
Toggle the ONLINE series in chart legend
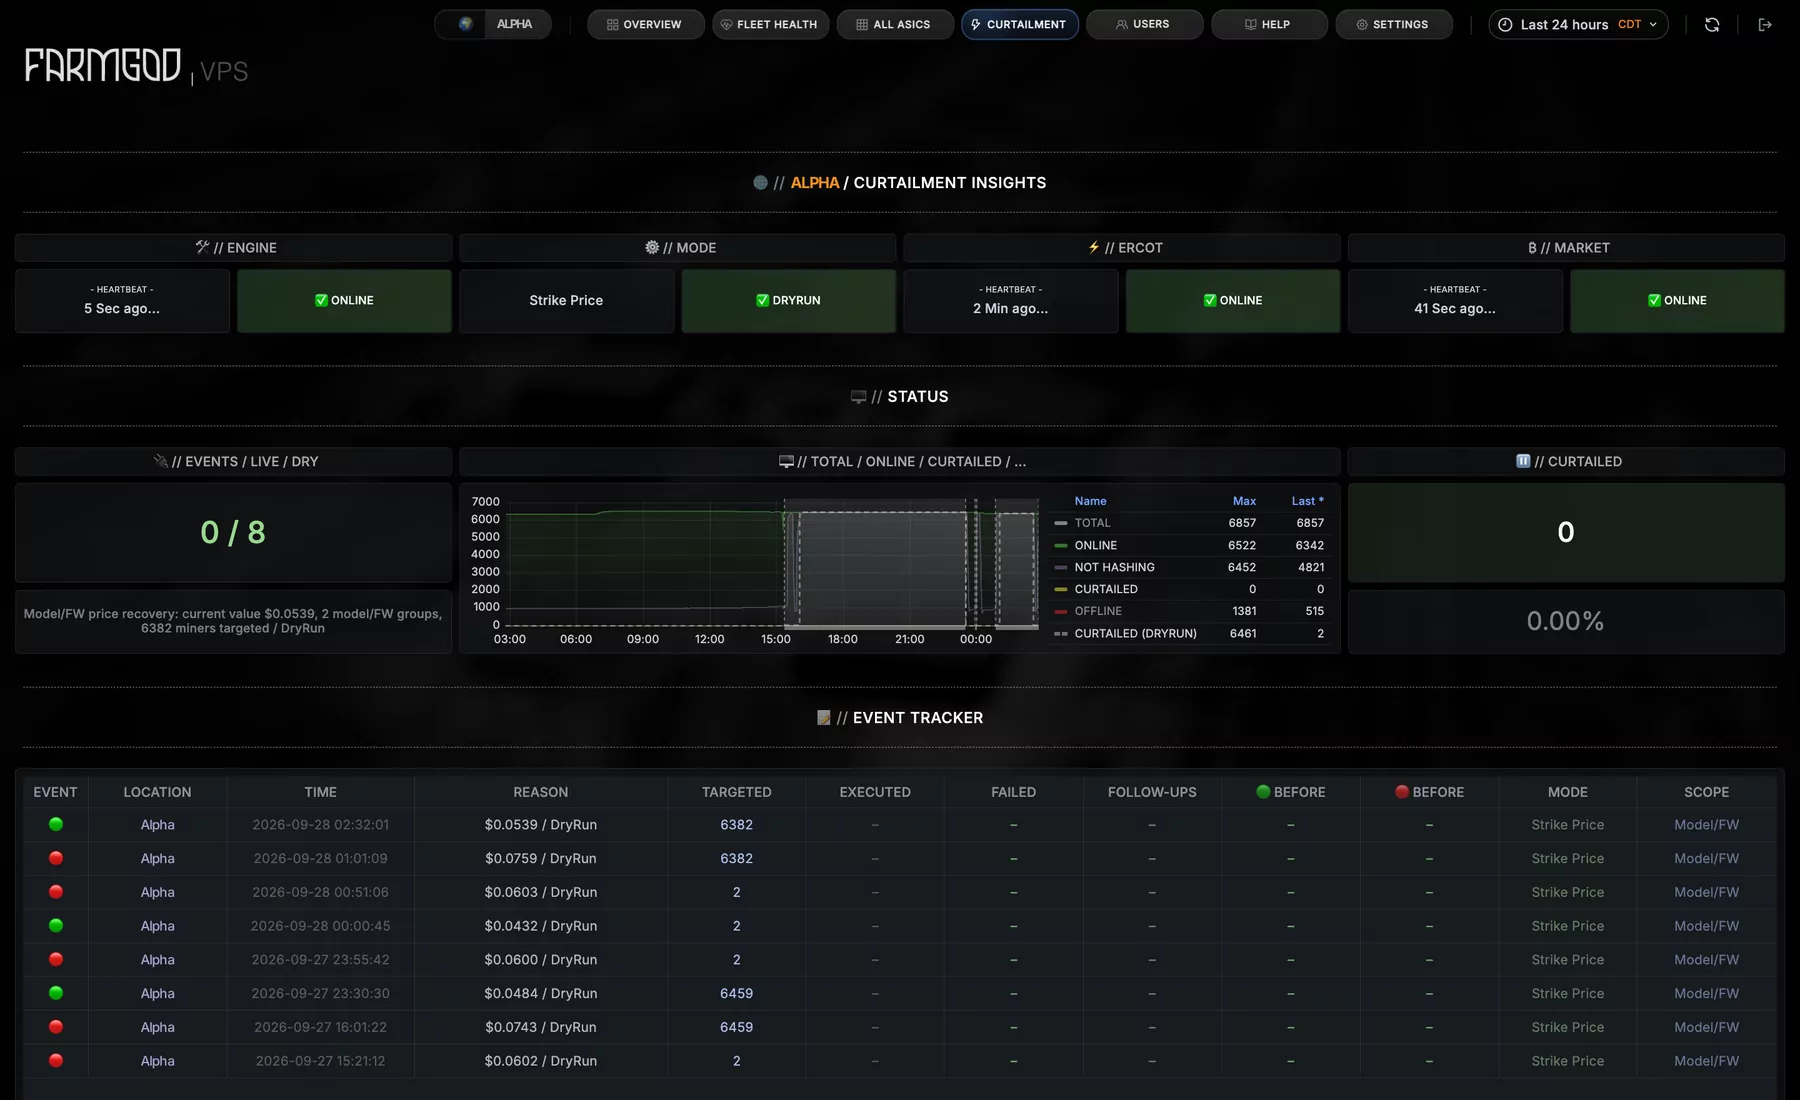click(1095, 545)
